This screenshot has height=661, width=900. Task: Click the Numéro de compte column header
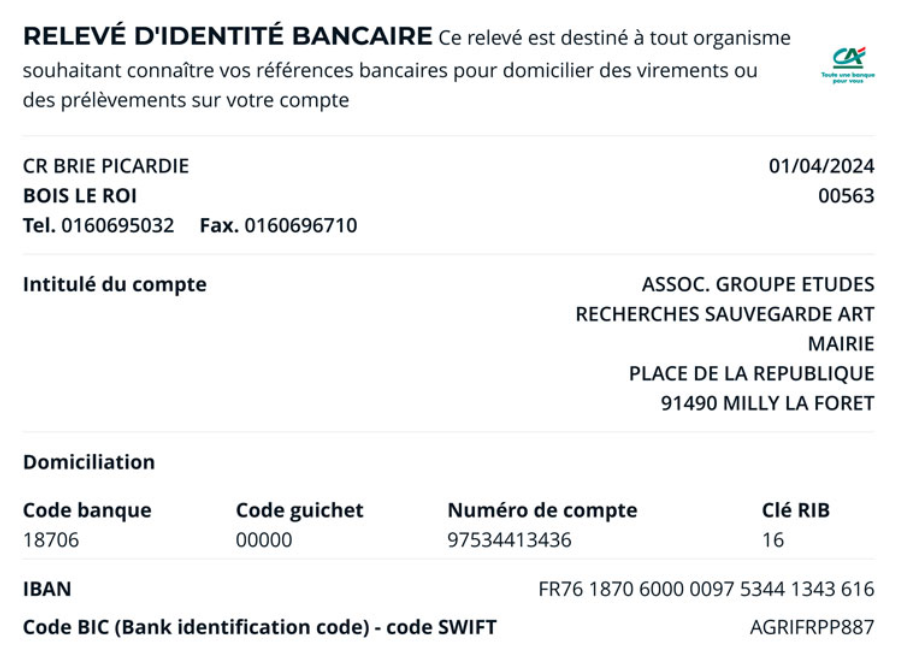(x=542, y=511)
